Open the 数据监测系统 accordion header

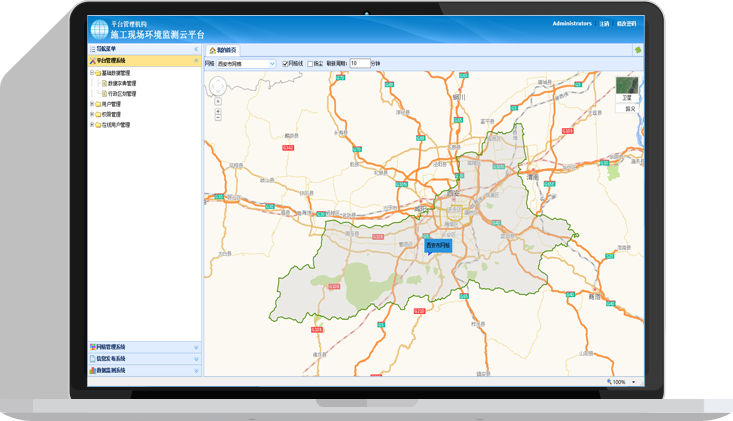144,371
